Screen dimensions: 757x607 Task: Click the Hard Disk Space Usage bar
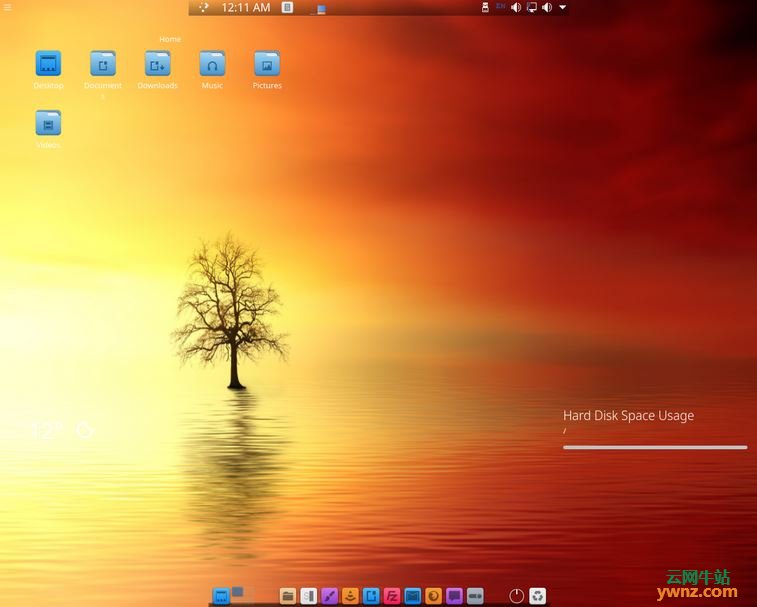pyautogui.click(x=655, y=447)
